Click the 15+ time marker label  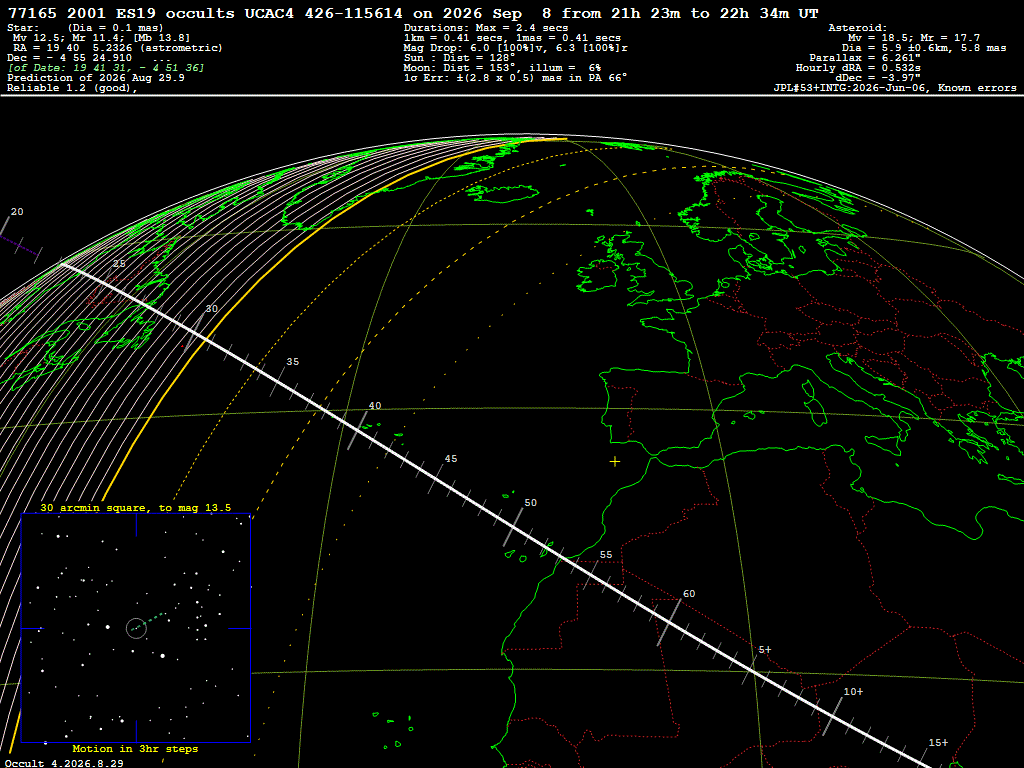(x=938, y=743)
